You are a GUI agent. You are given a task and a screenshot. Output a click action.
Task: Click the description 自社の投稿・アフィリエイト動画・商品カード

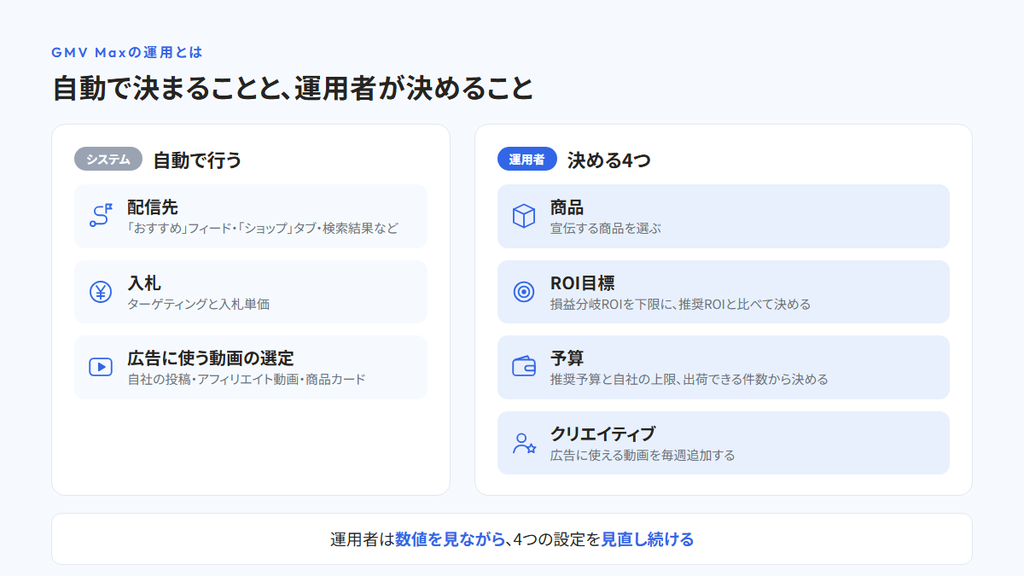[246, 379]
